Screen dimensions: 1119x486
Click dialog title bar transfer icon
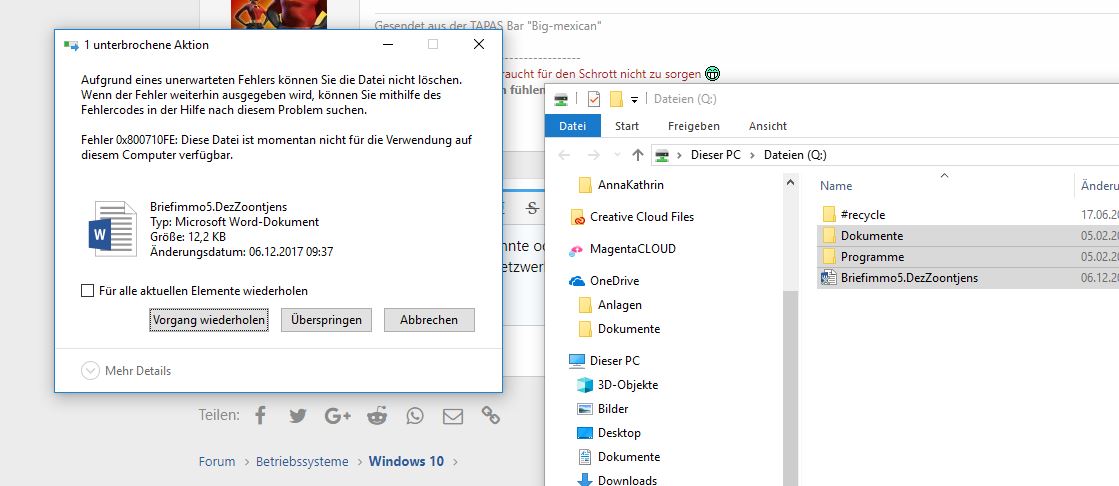pyautogui.click(x=71, y=45)
